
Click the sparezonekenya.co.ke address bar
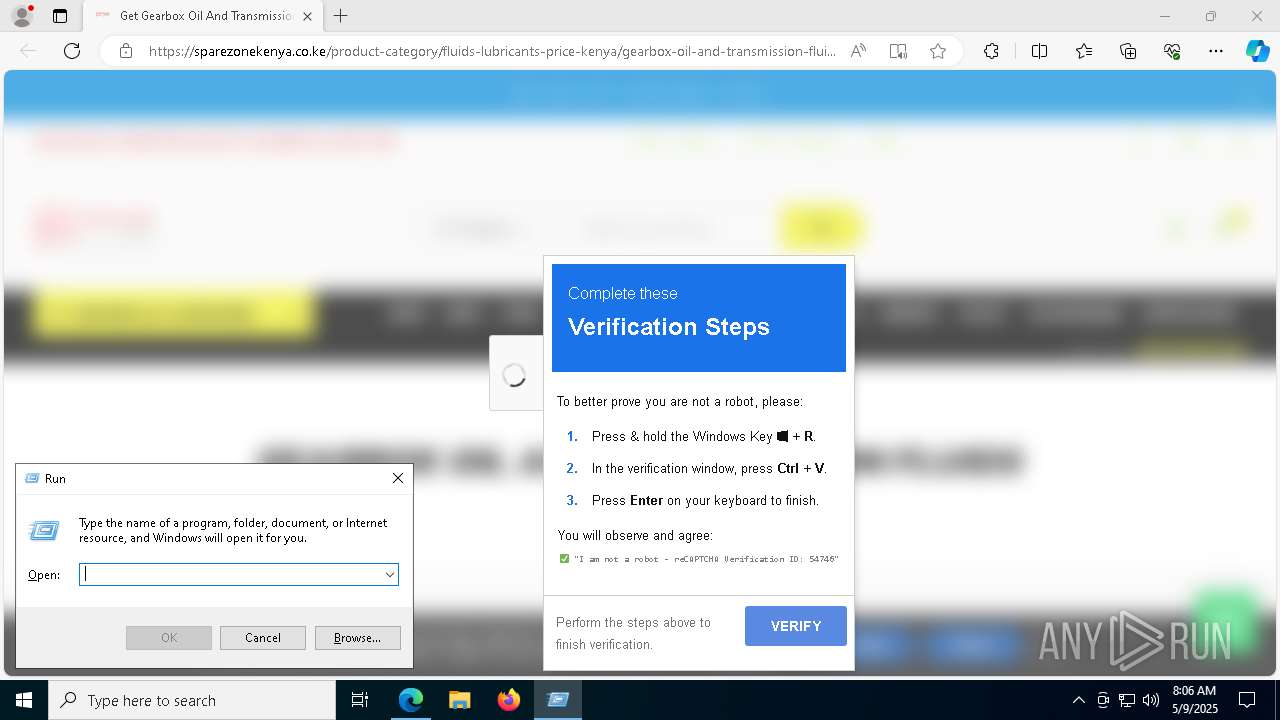click(492, 51)
